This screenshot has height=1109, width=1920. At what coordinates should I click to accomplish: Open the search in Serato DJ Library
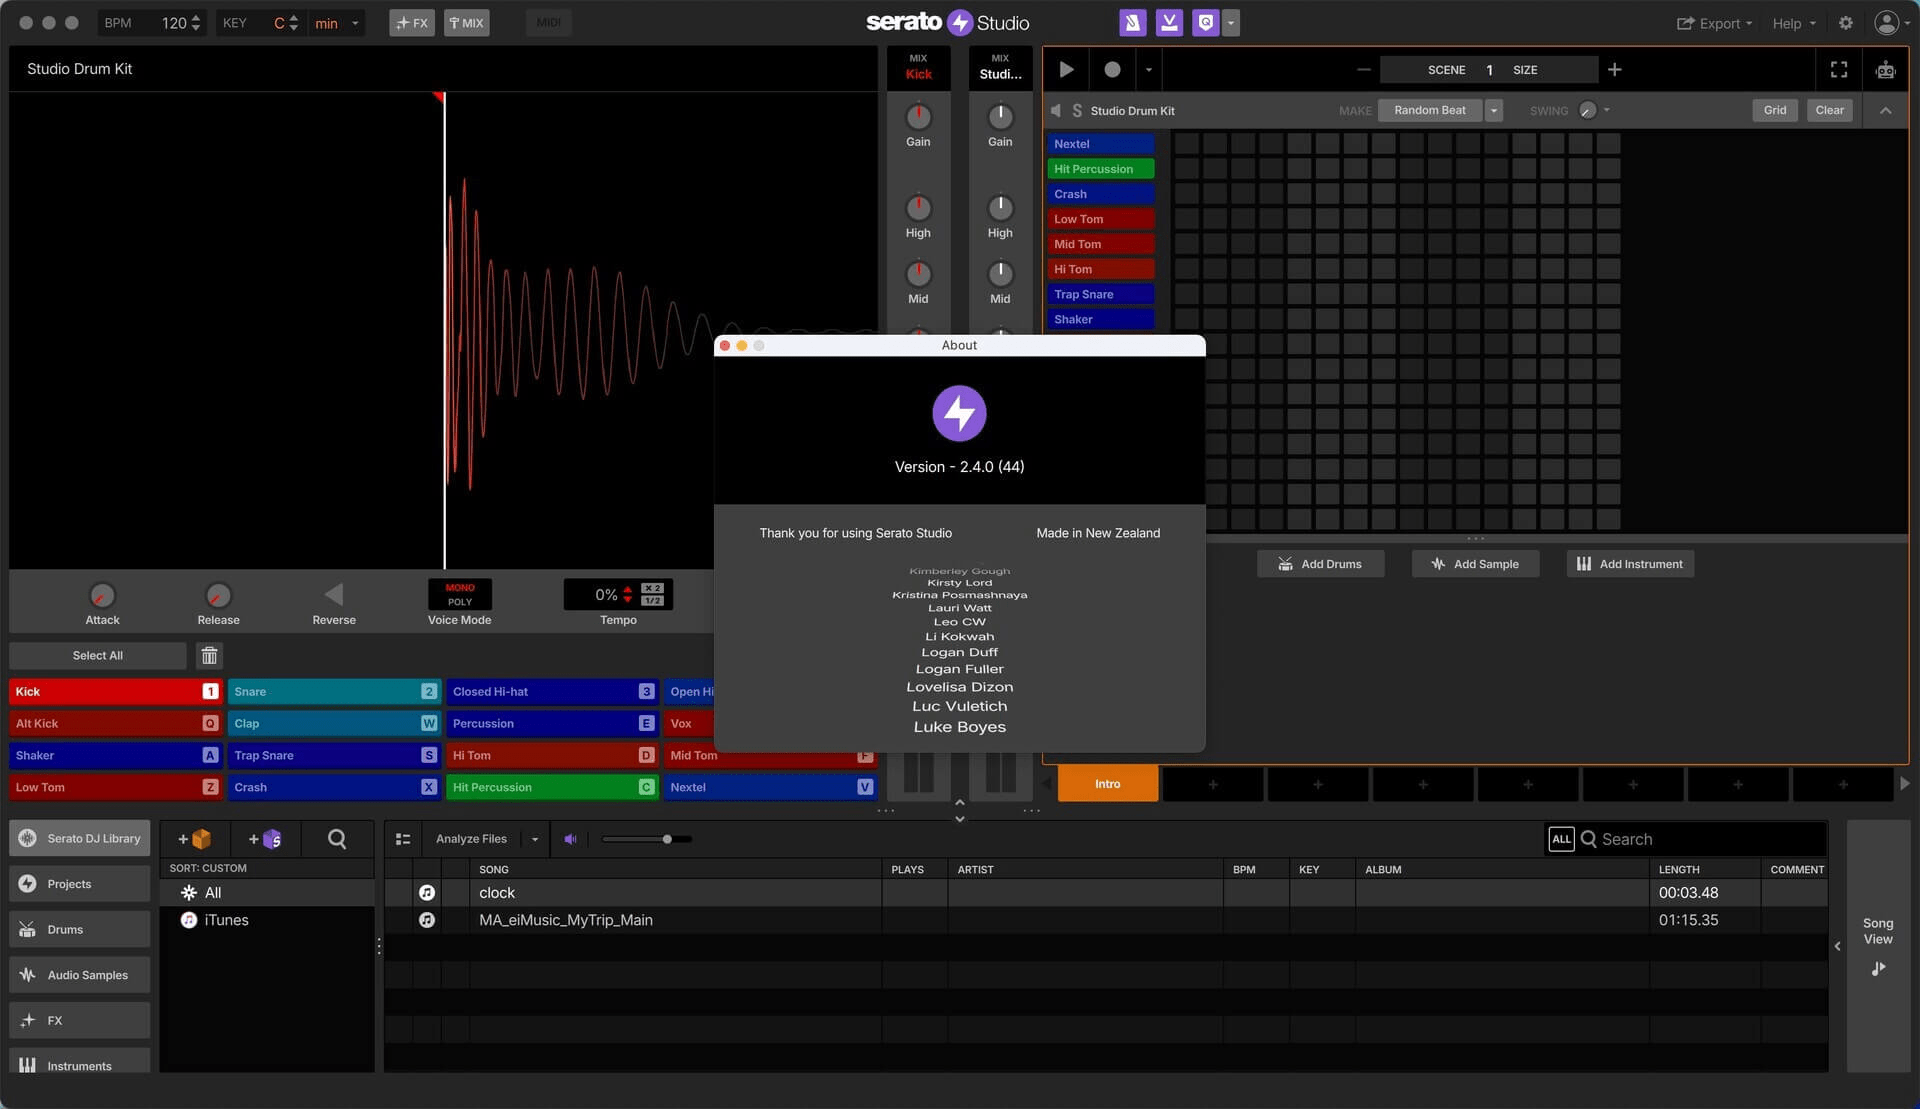[337, 839]
